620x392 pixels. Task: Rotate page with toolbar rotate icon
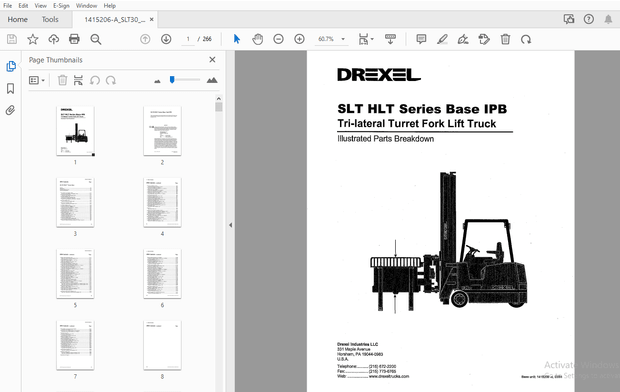526,39
